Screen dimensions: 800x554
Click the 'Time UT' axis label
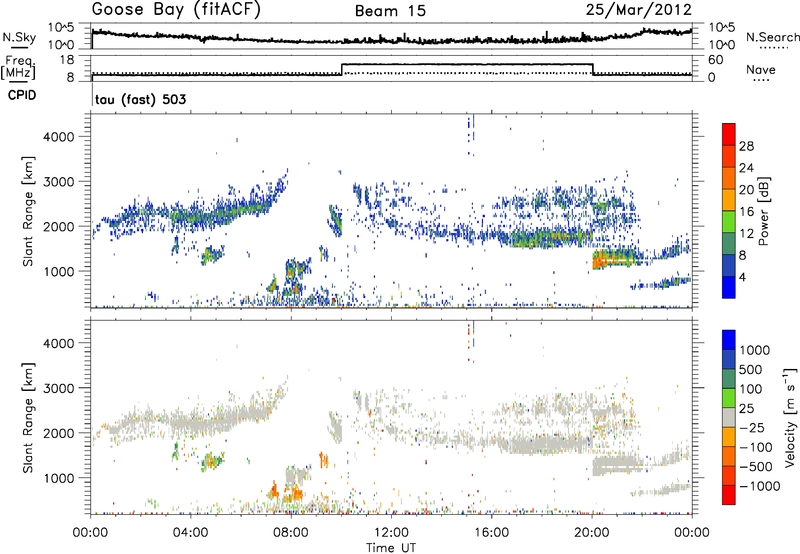pos(390,548)
